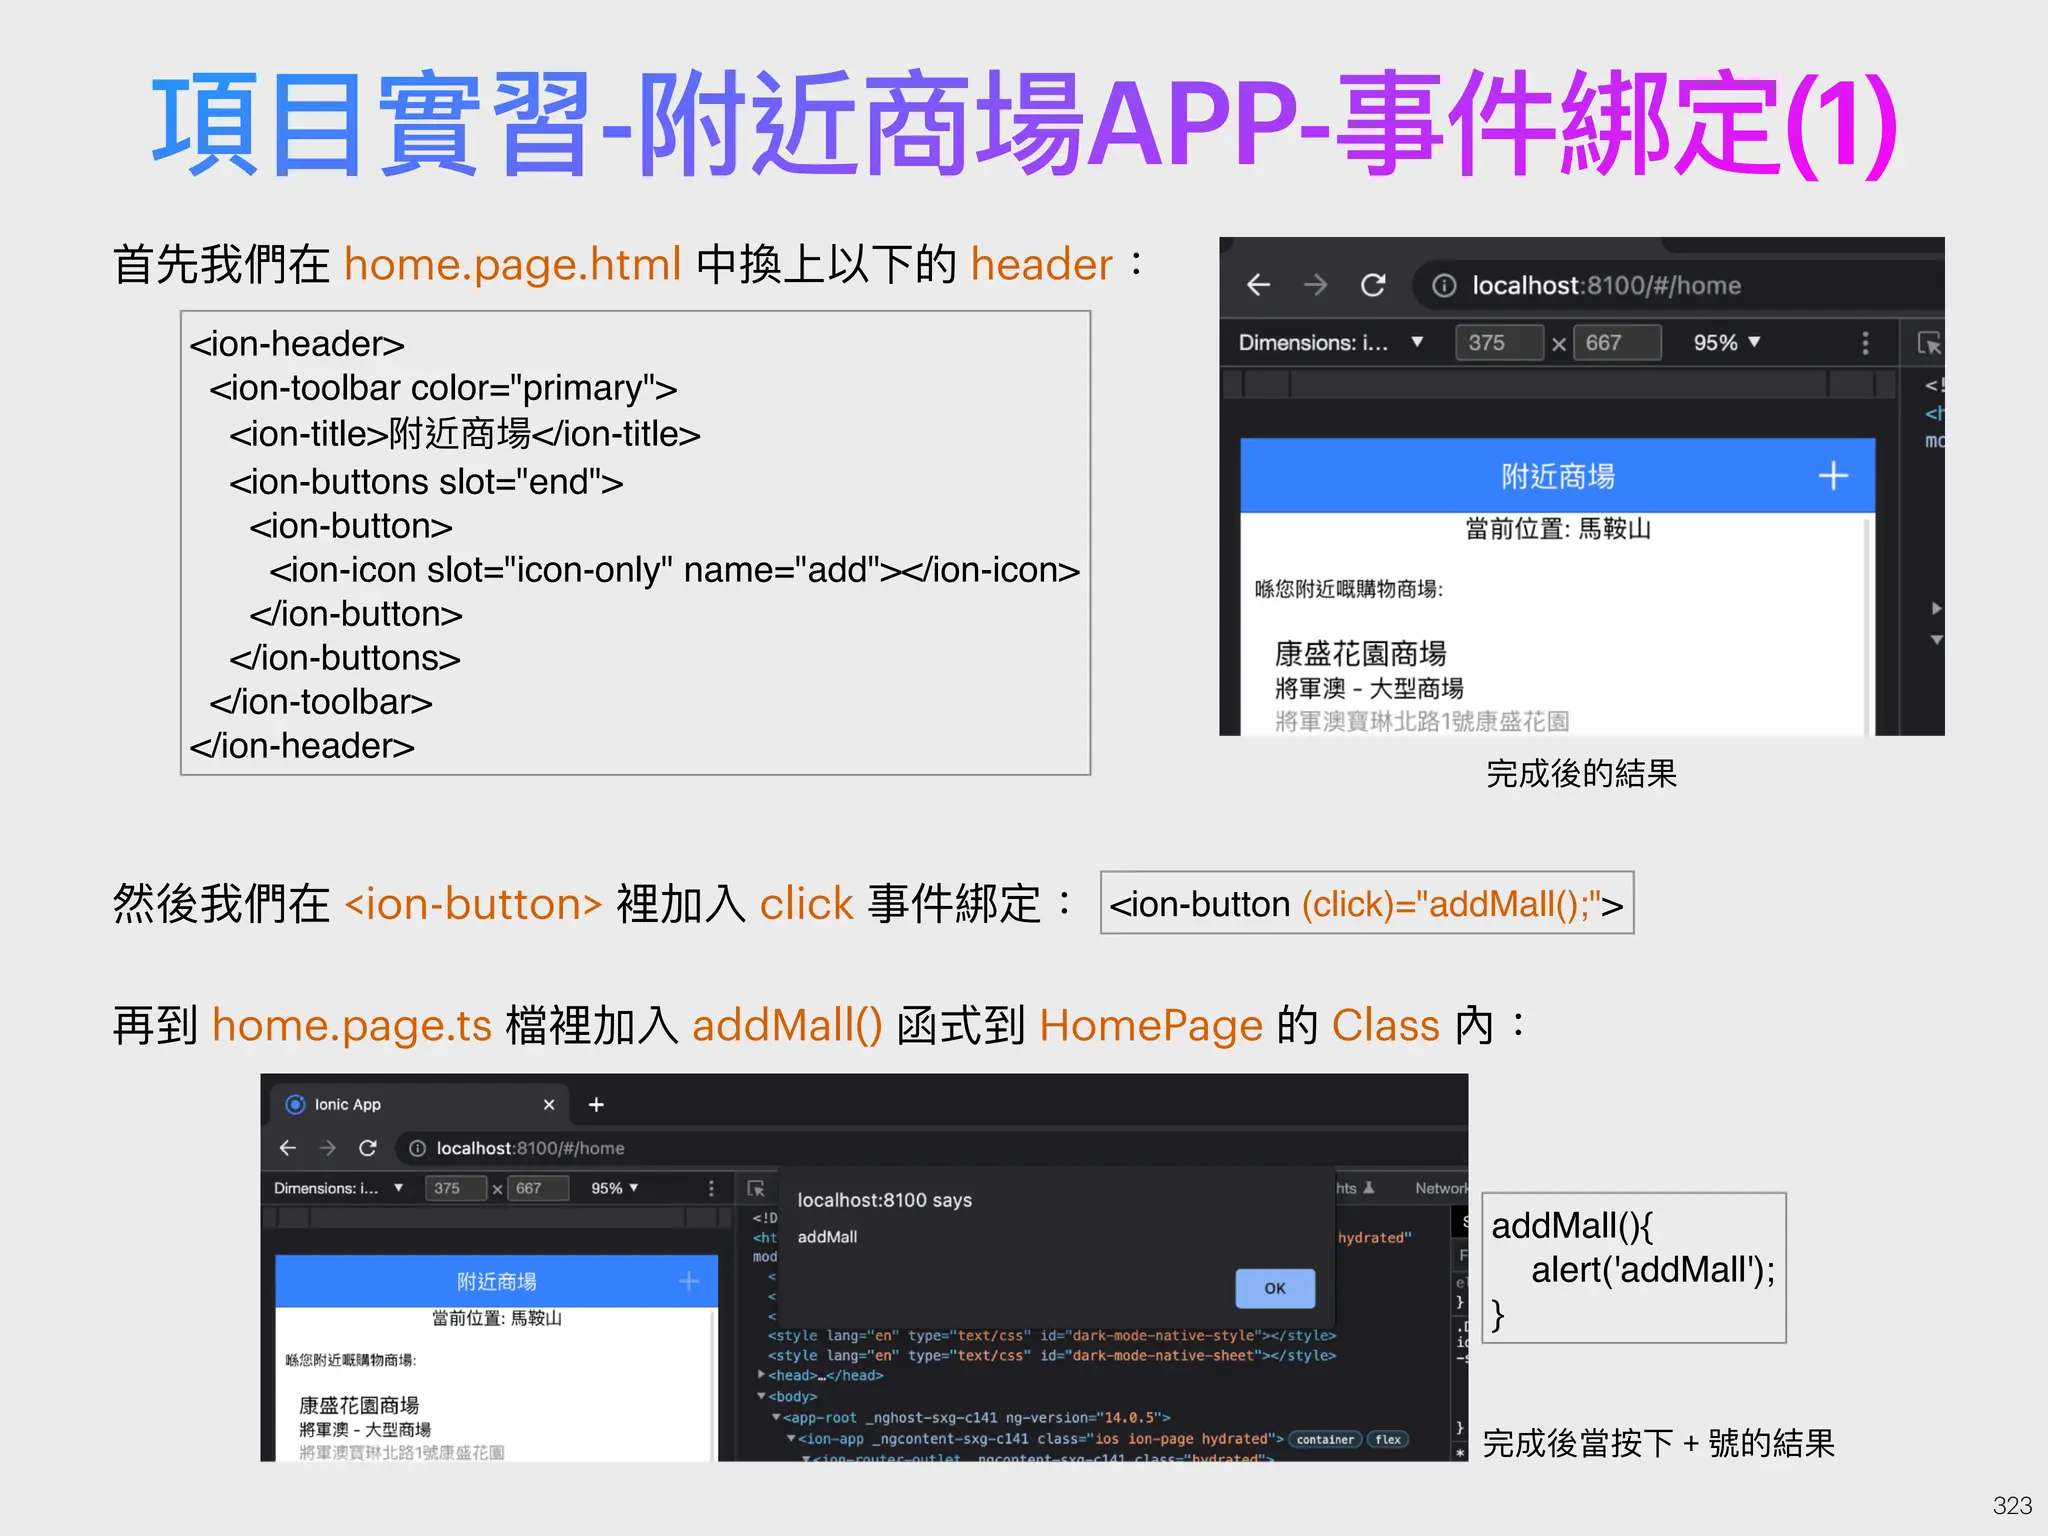Expand the collapsed <head> node in devtools
This screenshot has width=2048, height=1536.
click(761, 1375)
